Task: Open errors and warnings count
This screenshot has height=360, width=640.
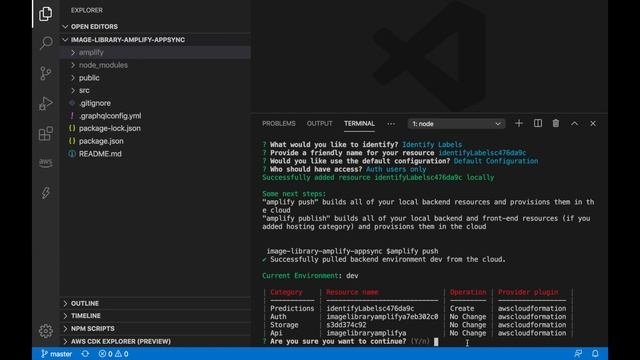Action: (x=113, y=354)
